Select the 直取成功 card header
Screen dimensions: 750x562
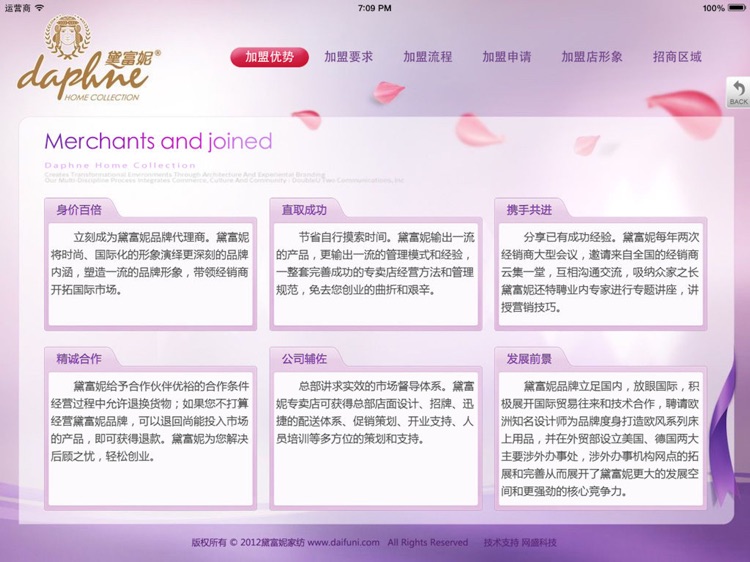click(304, 209)
